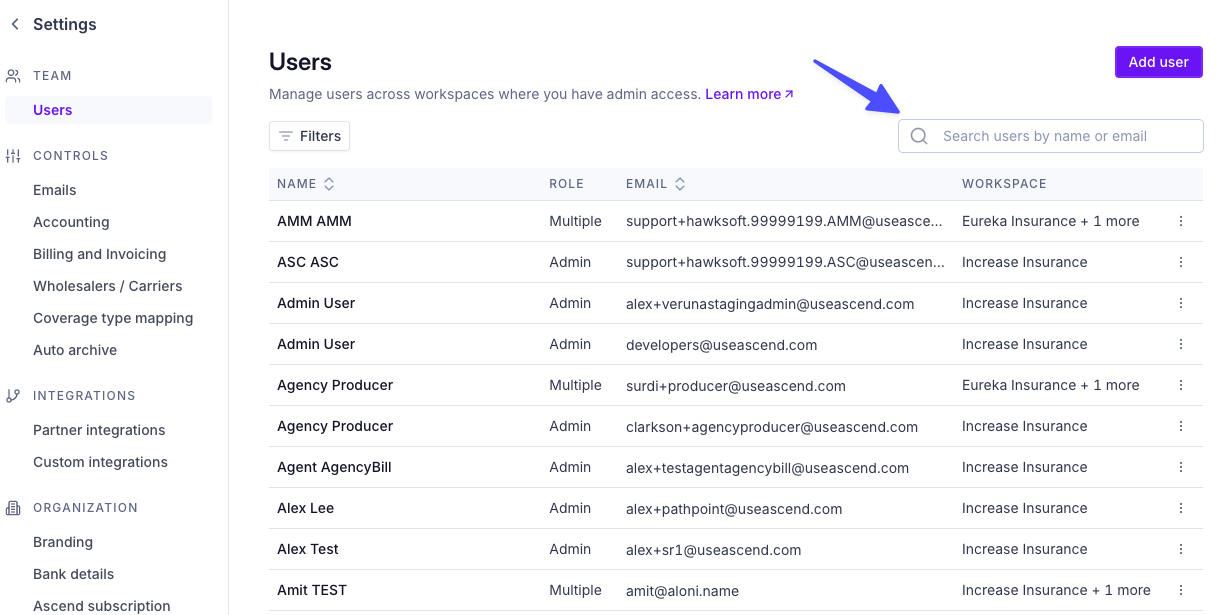Open Accounting settings
Image resolution: width=1227 pixels, height=615 pixels.
(71, 222)
